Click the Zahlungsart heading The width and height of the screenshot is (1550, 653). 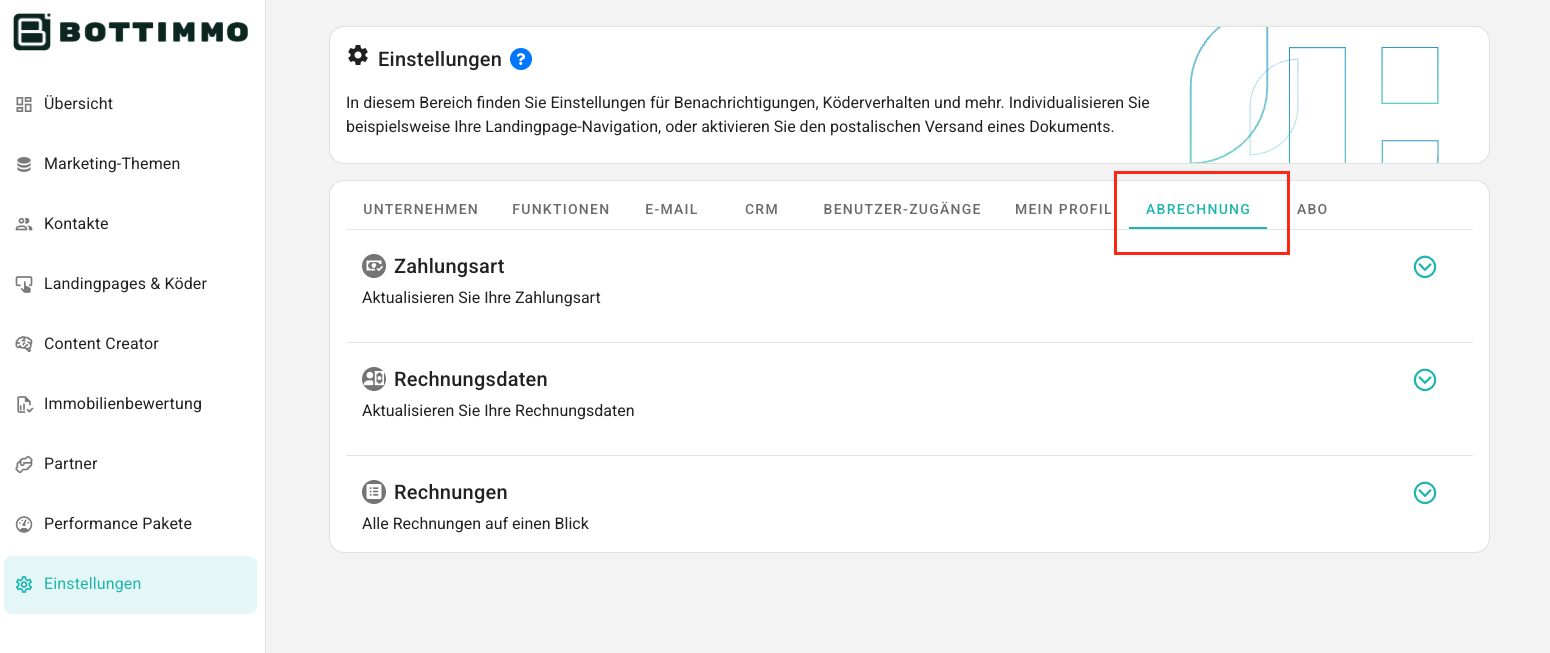tap(449, 267)
